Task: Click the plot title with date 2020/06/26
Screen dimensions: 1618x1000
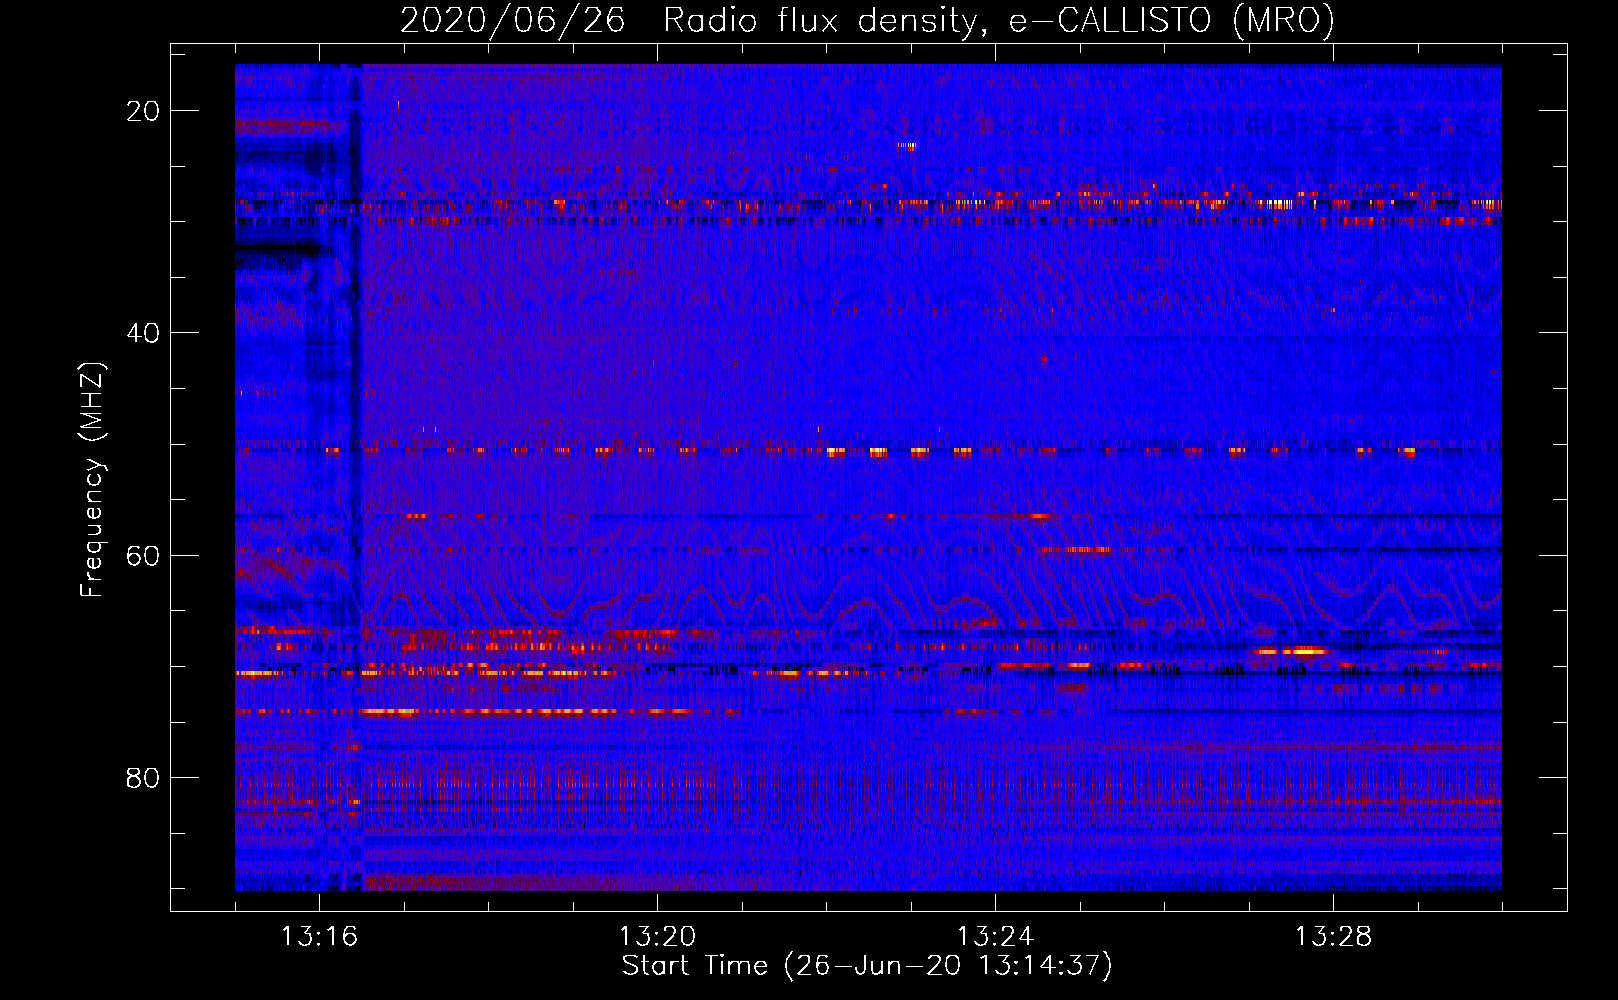Action: 867,20
